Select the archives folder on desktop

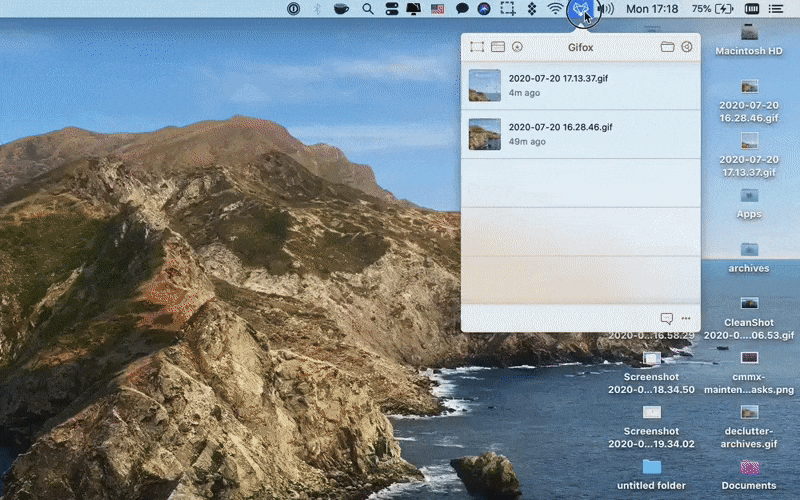(749, 257)
